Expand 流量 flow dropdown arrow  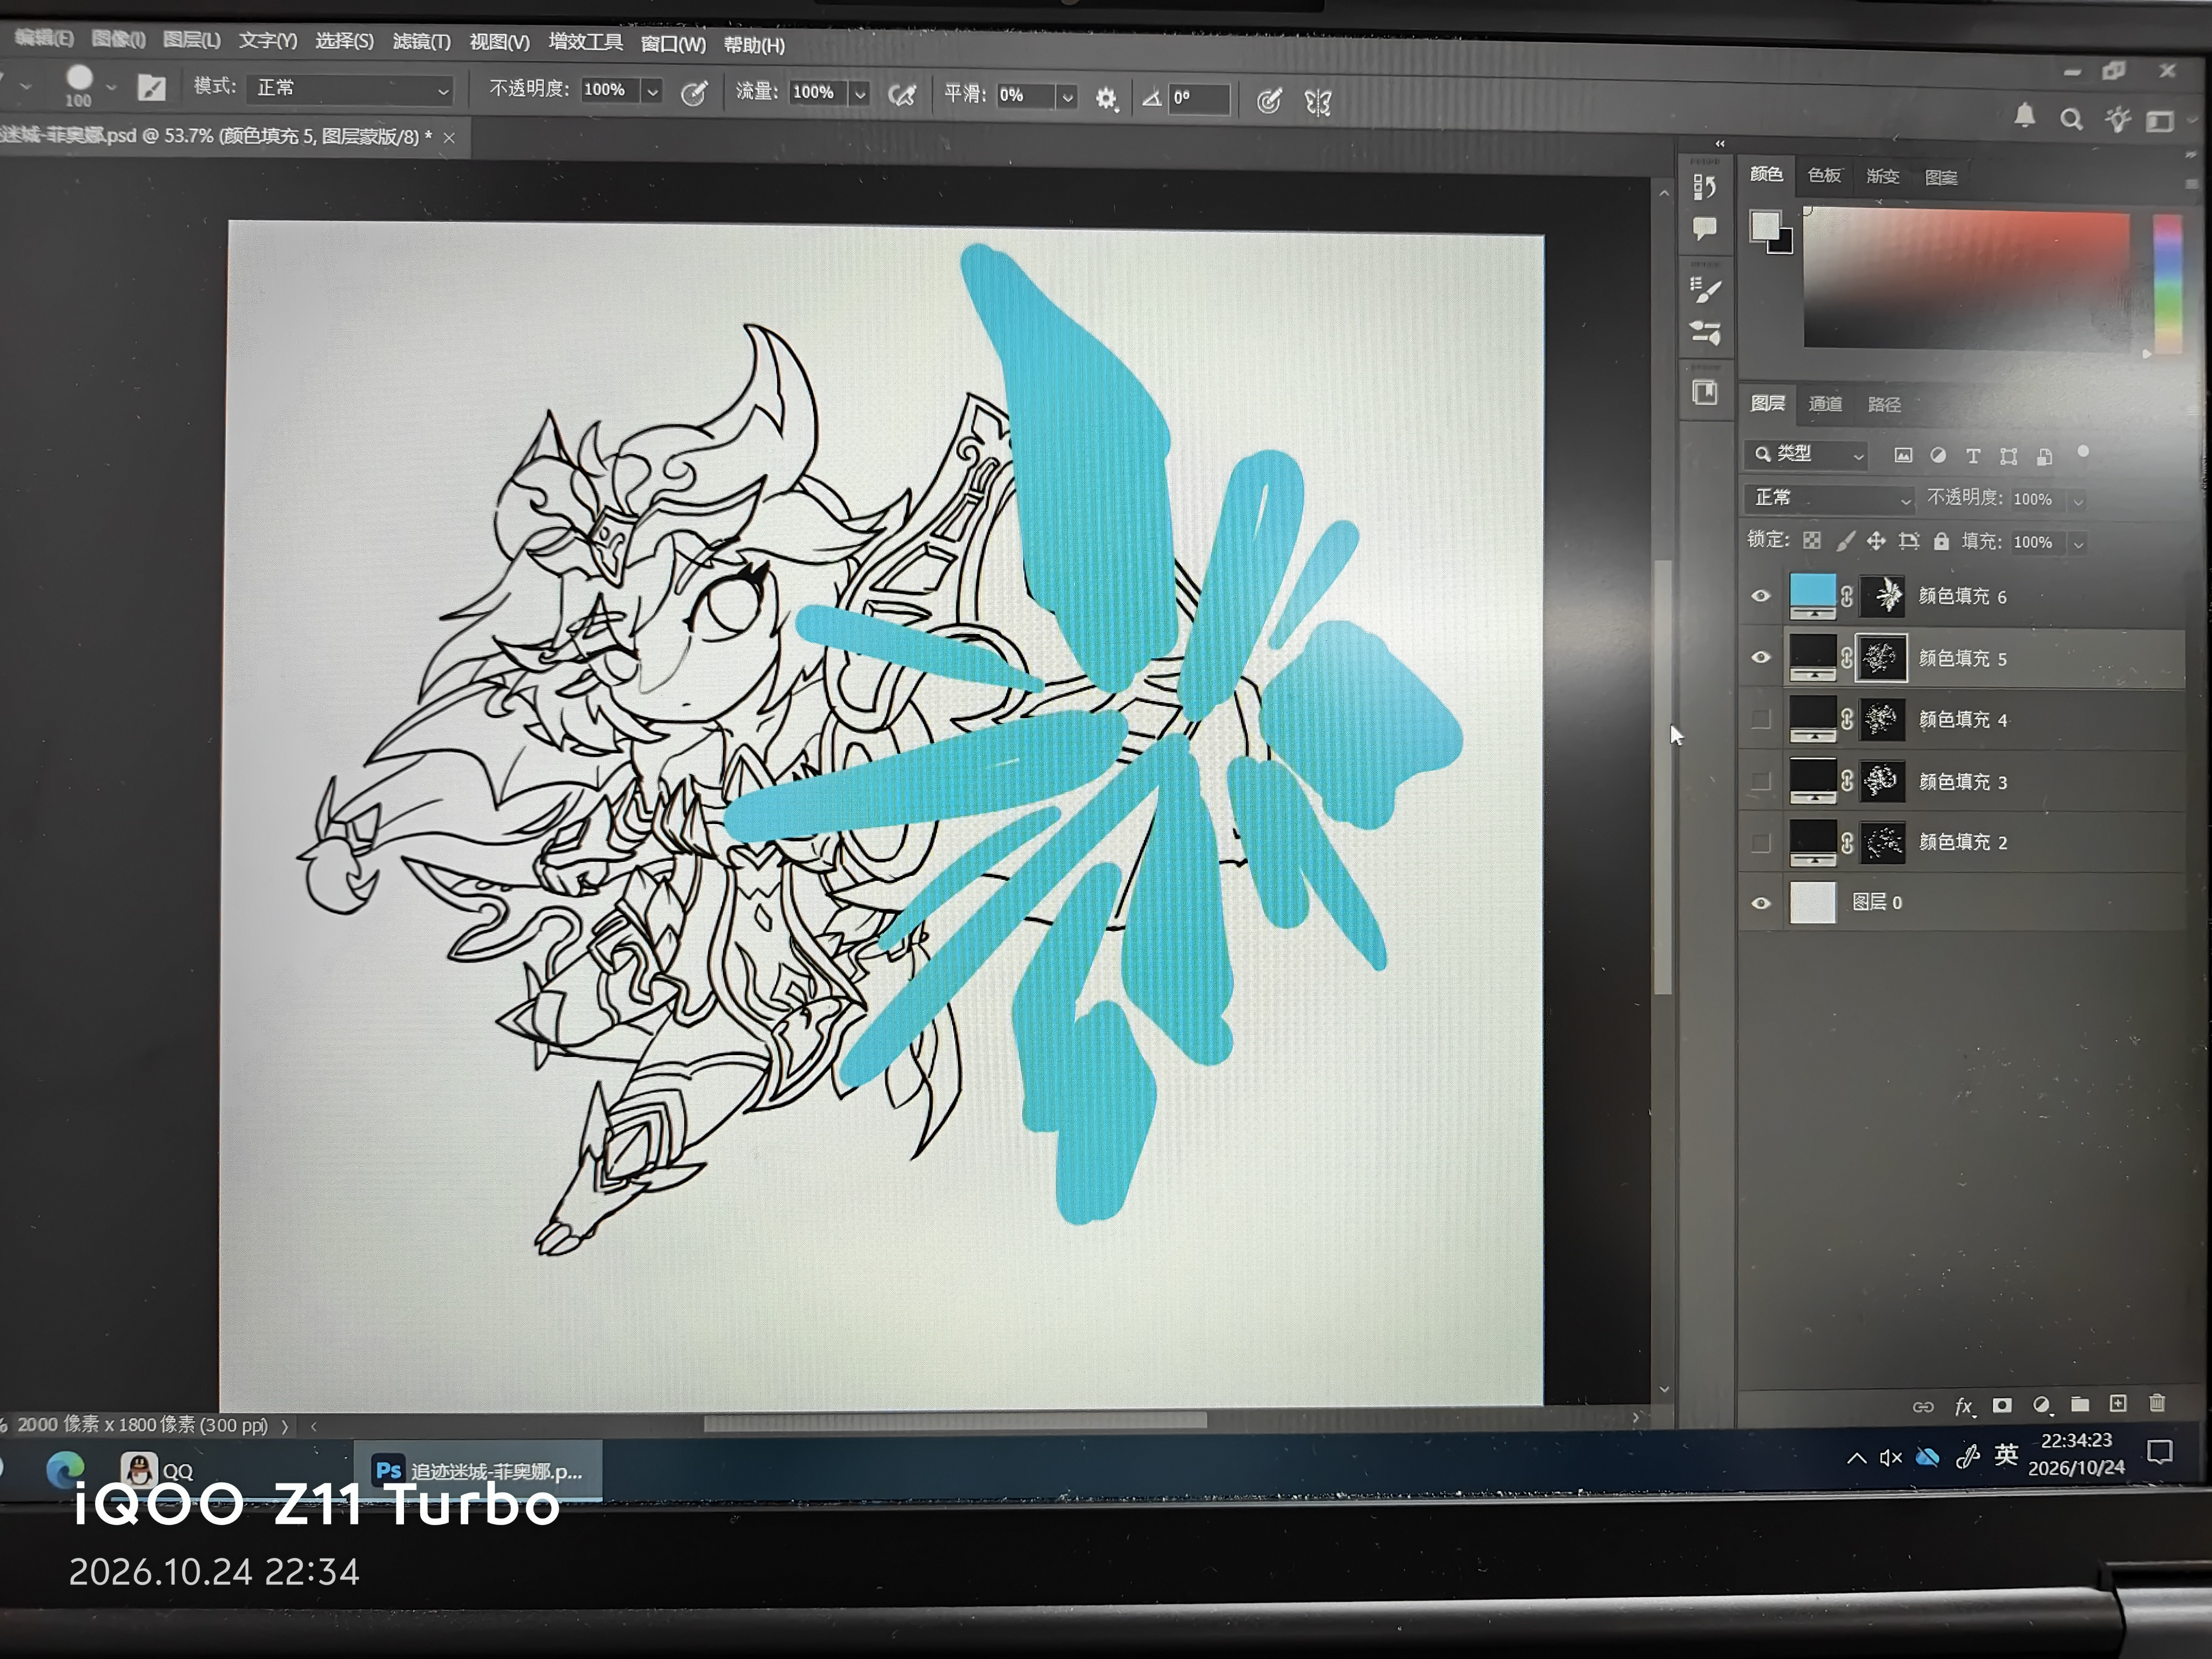tap(860, 94)
